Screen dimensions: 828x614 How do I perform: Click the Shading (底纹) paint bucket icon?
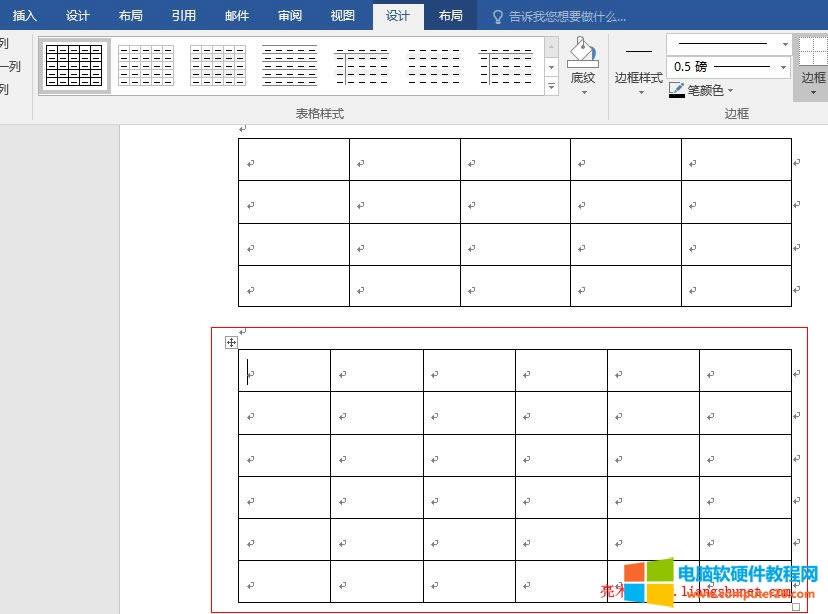tap(582, 52)
